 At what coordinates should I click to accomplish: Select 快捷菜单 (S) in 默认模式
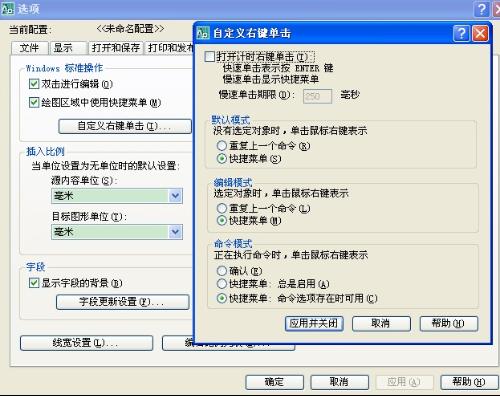pyautogui.click(x=222, y=158)
